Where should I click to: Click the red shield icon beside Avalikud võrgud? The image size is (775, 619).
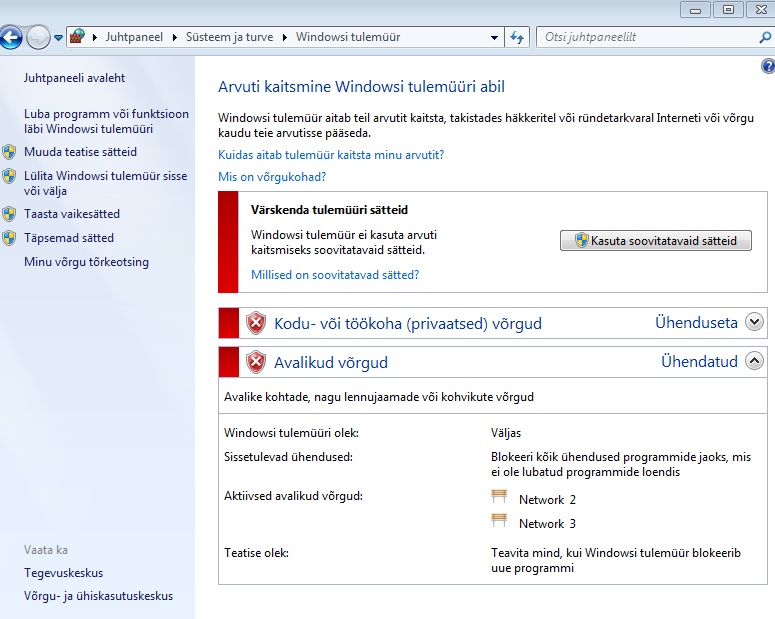pos(256,362)
